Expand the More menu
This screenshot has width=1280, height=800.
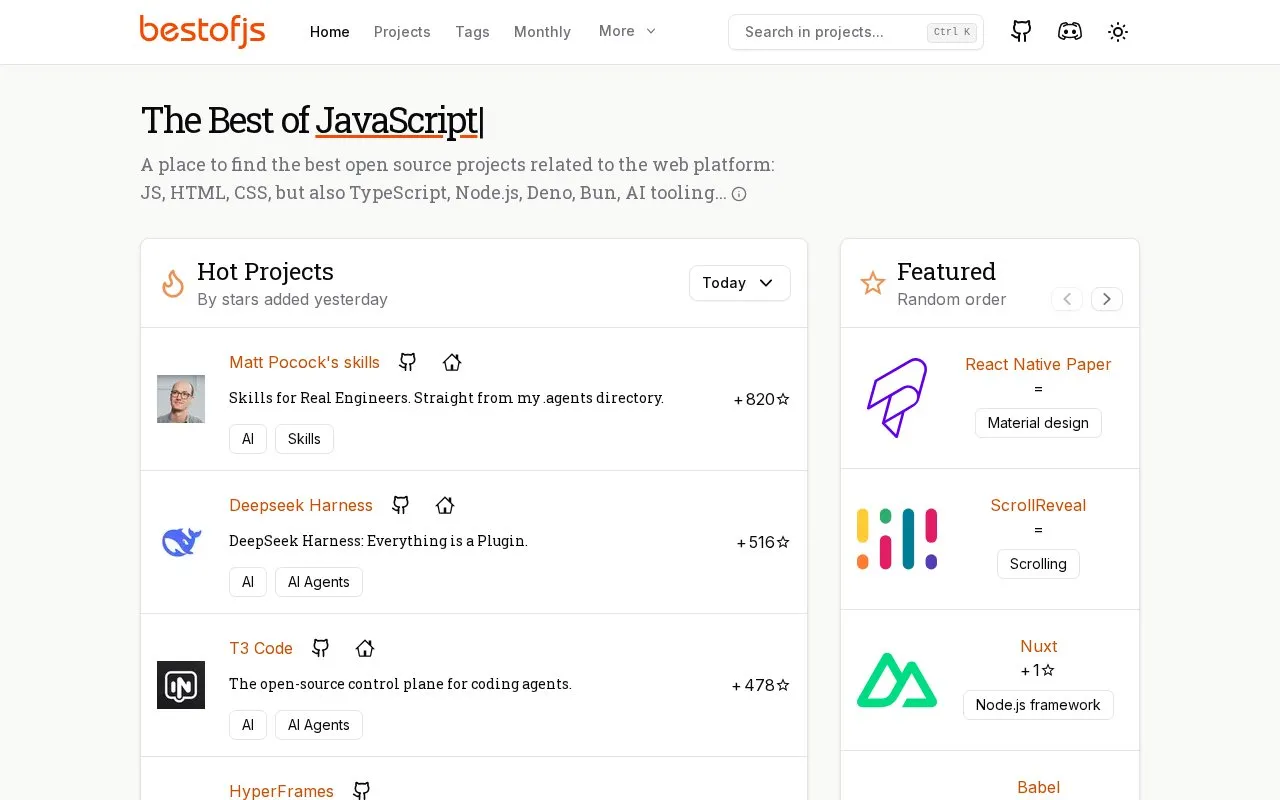click(x=628, y=31)
